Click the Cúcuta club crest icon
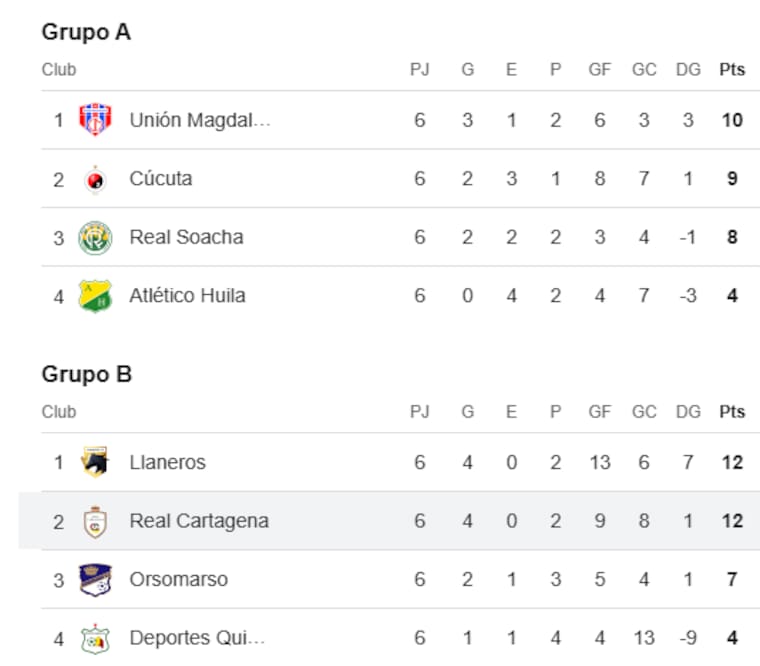The image size is (760, 666). tap(95, 179)
